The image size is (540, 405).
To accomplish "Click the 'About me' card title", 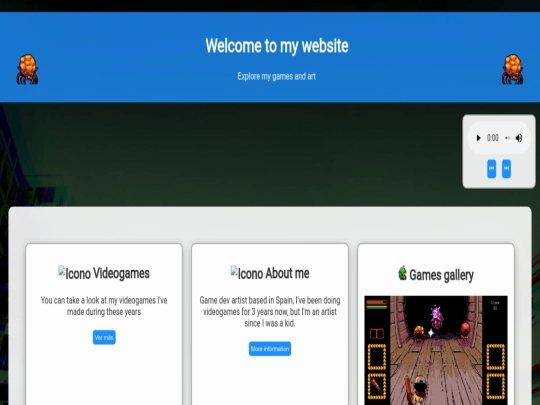I will (287, 273).
